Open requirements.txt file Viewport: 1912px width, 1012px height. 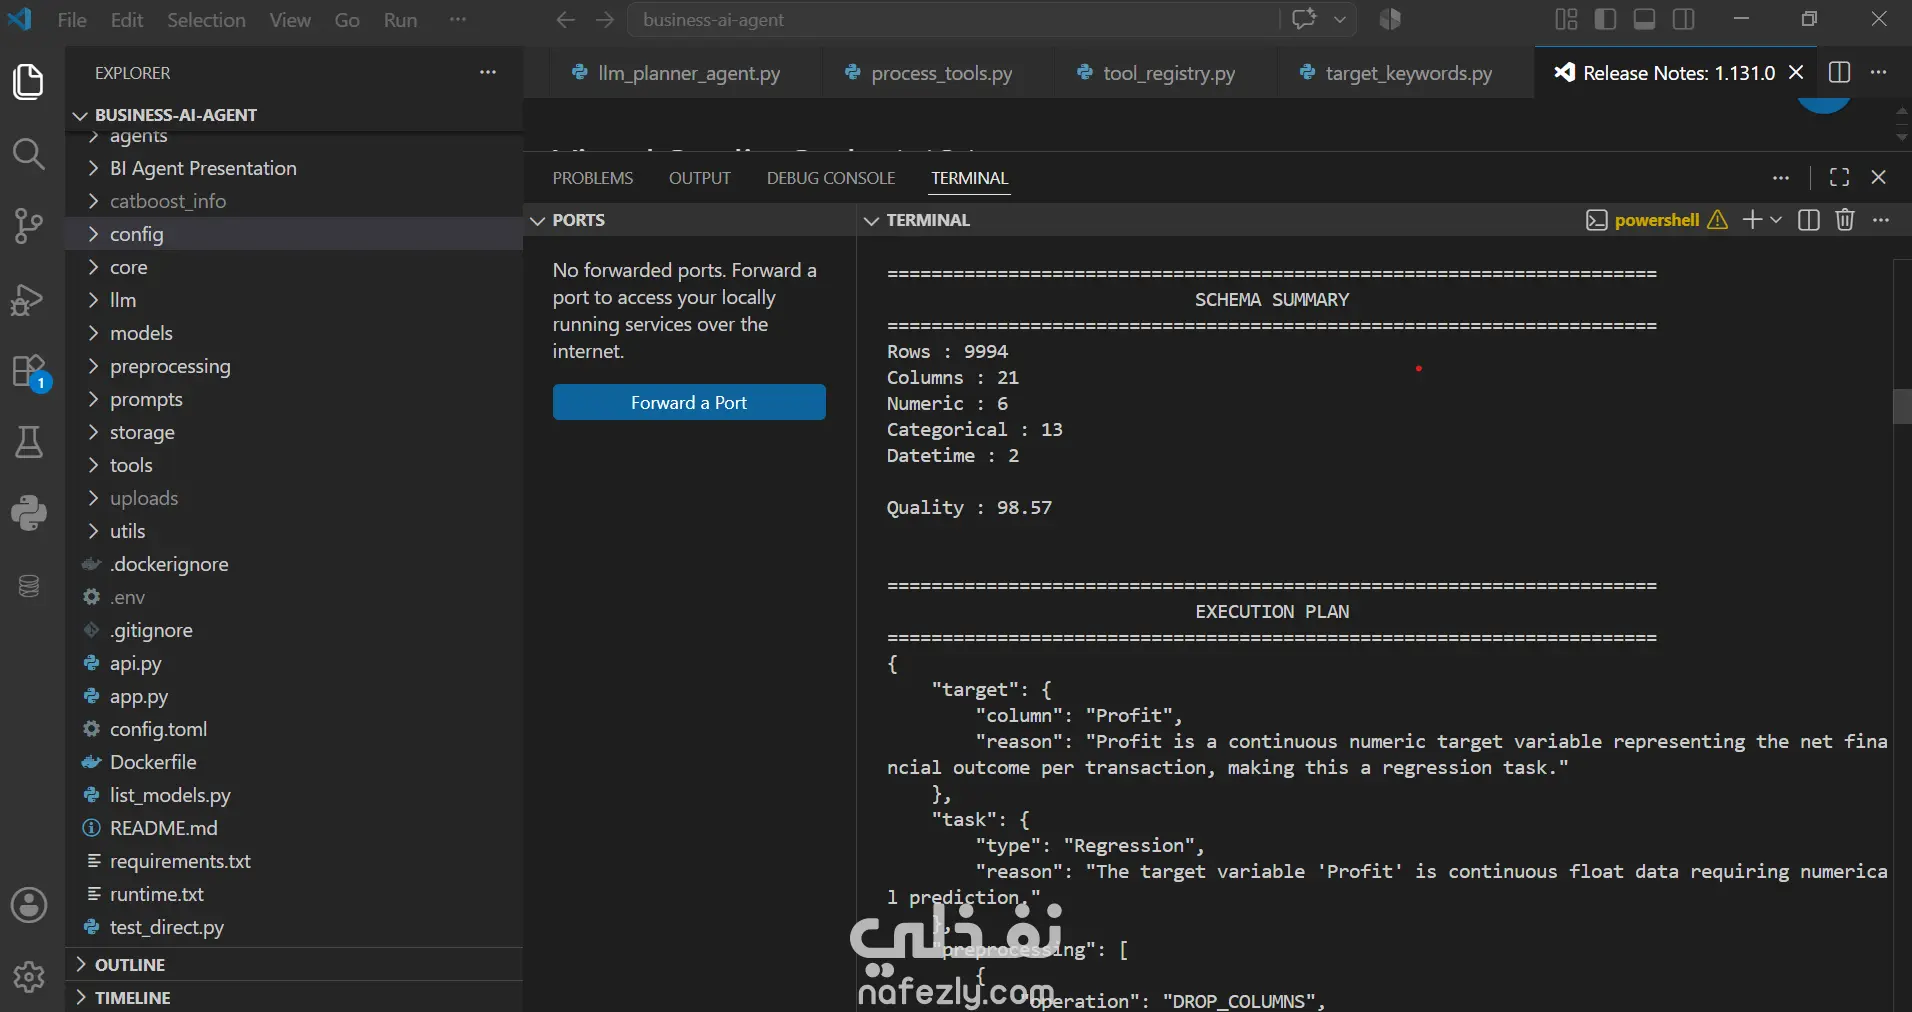tap(180, 861)
